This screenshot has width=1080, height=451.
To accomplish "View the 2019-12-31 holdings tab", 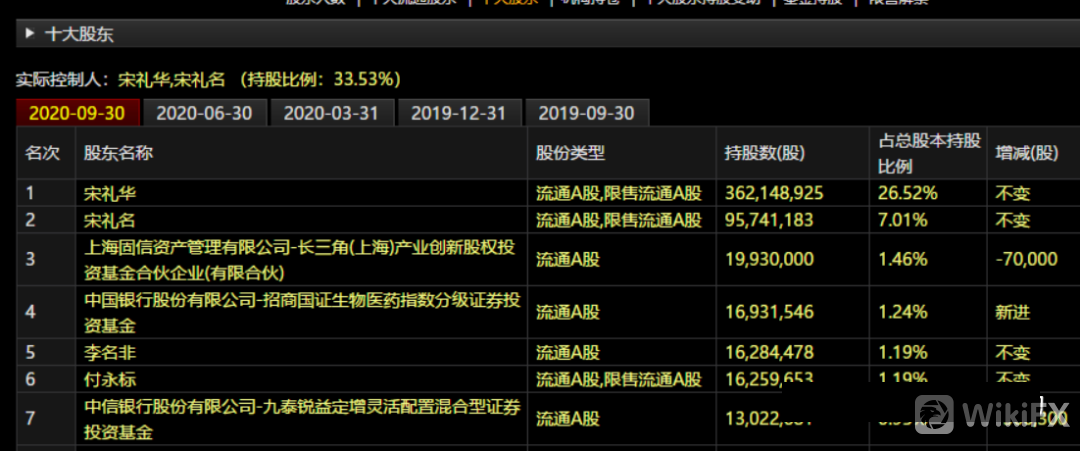I will (x=458, y=113).
